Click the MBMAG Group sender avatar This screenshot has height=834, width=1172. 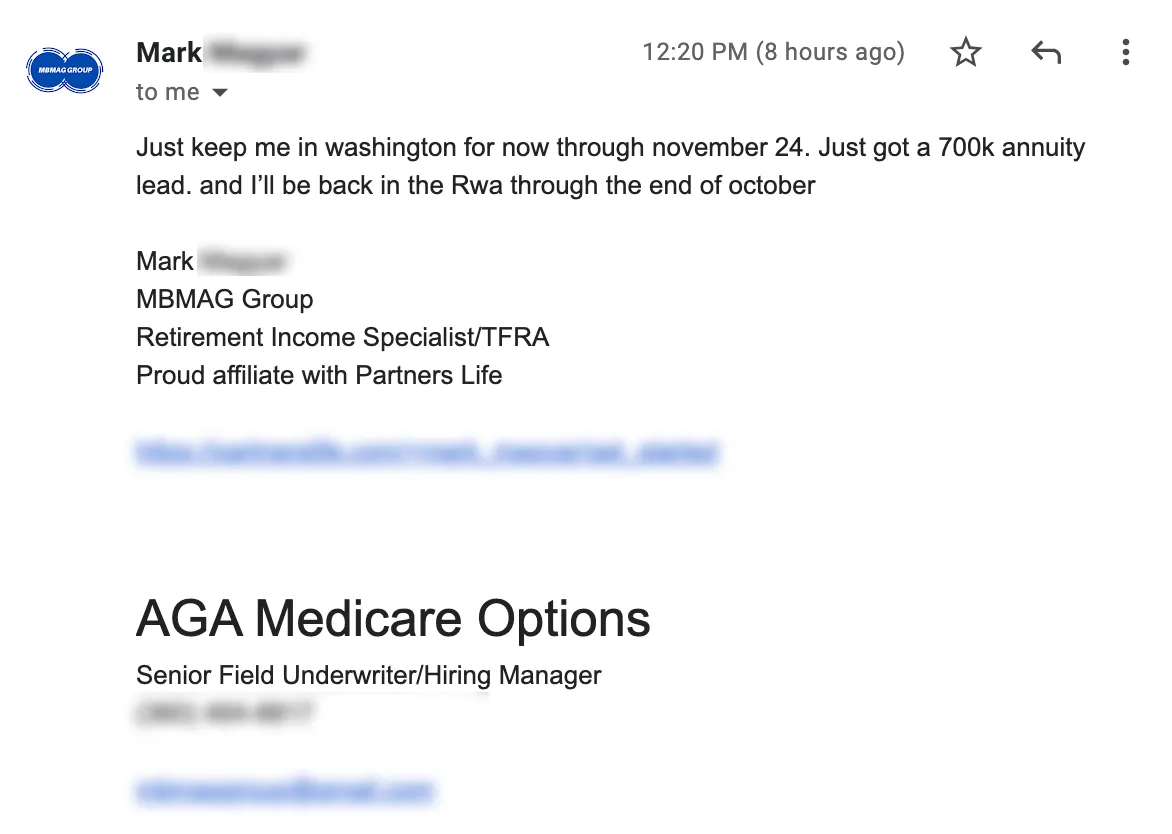tap(65, 70)
